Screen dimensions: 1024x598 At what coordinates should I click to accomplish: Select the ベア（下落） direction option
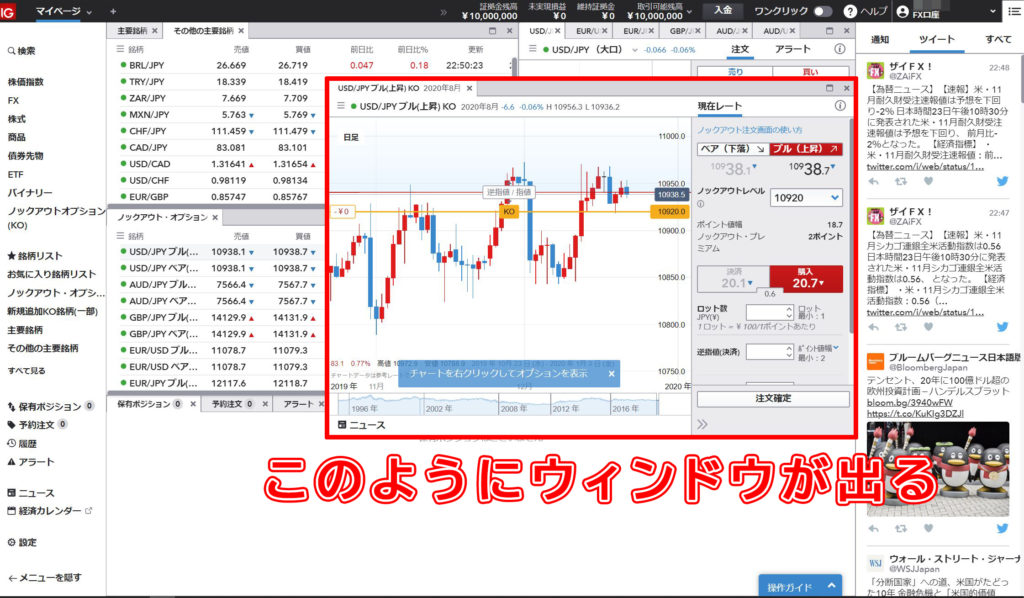[733, 149]
